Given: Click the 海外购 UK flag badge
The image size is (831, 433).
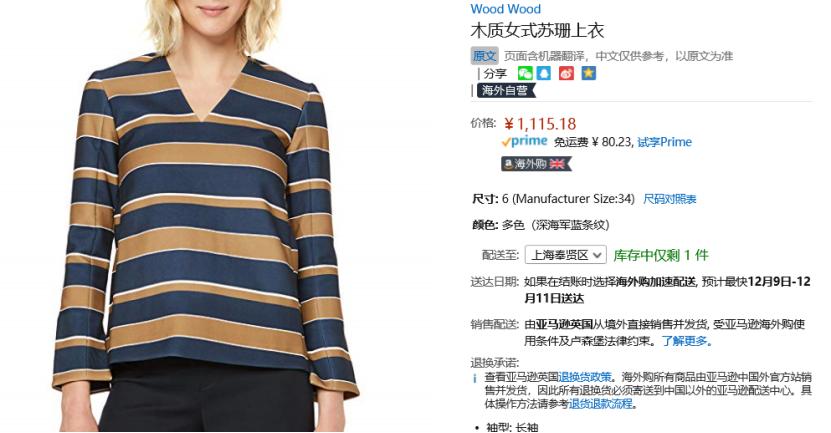Looking at the screenshot, I should 536,164.
